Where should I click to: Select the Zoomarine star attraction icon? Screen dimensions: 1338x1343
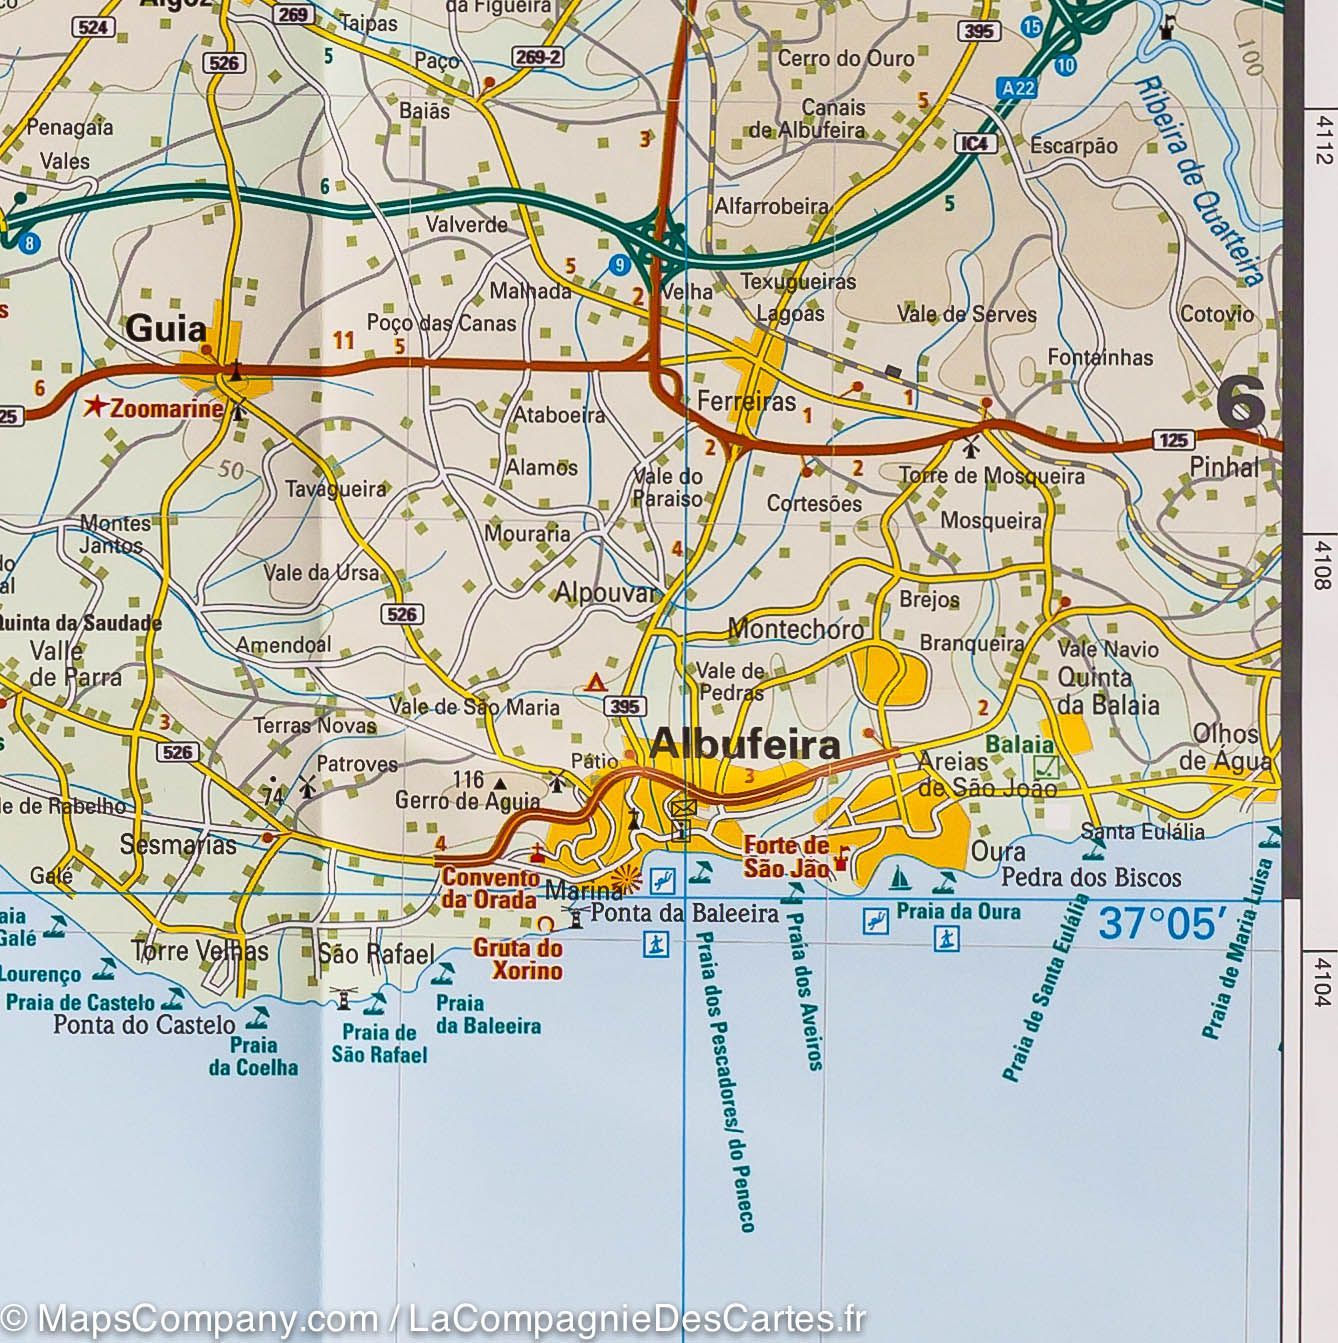click(95, 406)
